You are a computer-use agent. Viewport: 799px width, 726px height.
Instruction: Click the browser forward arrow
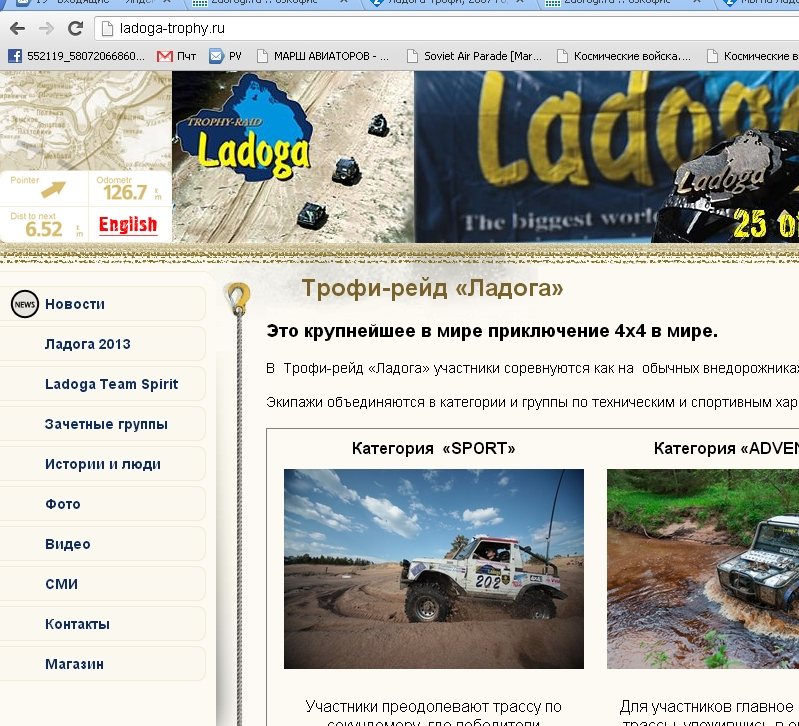pos(46,29)
